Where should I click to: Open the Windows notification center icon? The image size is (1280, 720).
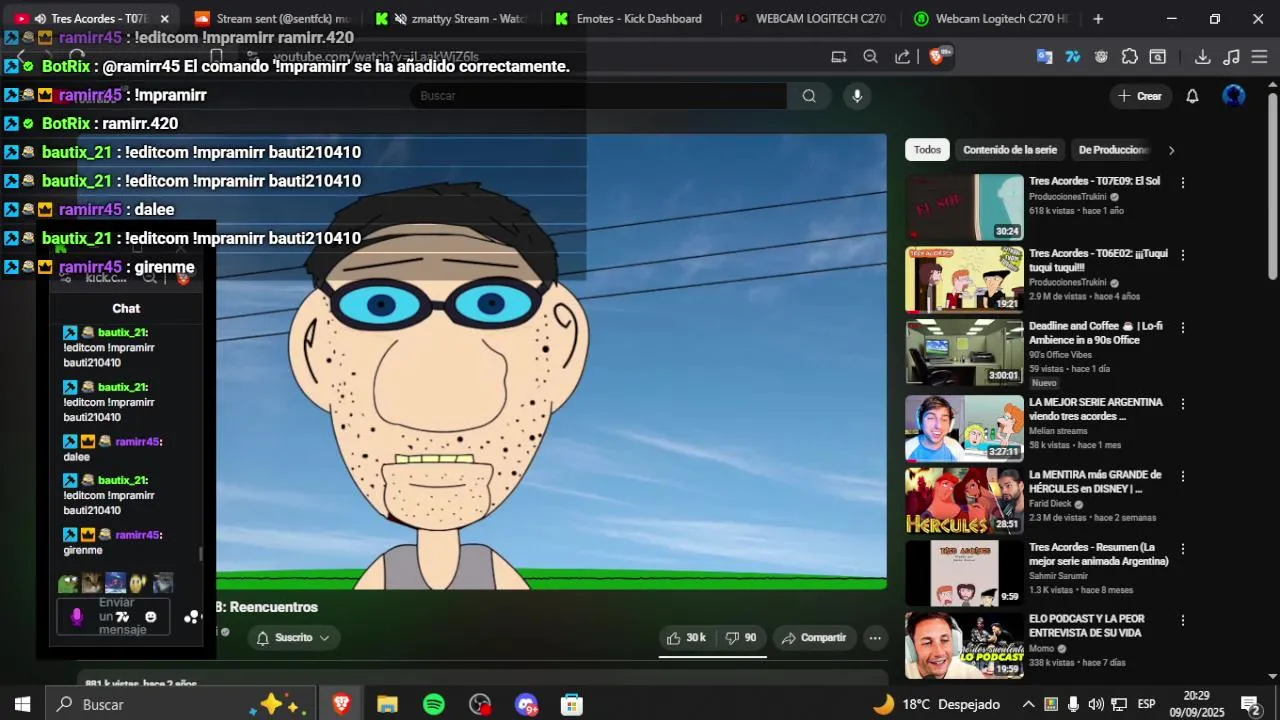(x=1250, y=705)
